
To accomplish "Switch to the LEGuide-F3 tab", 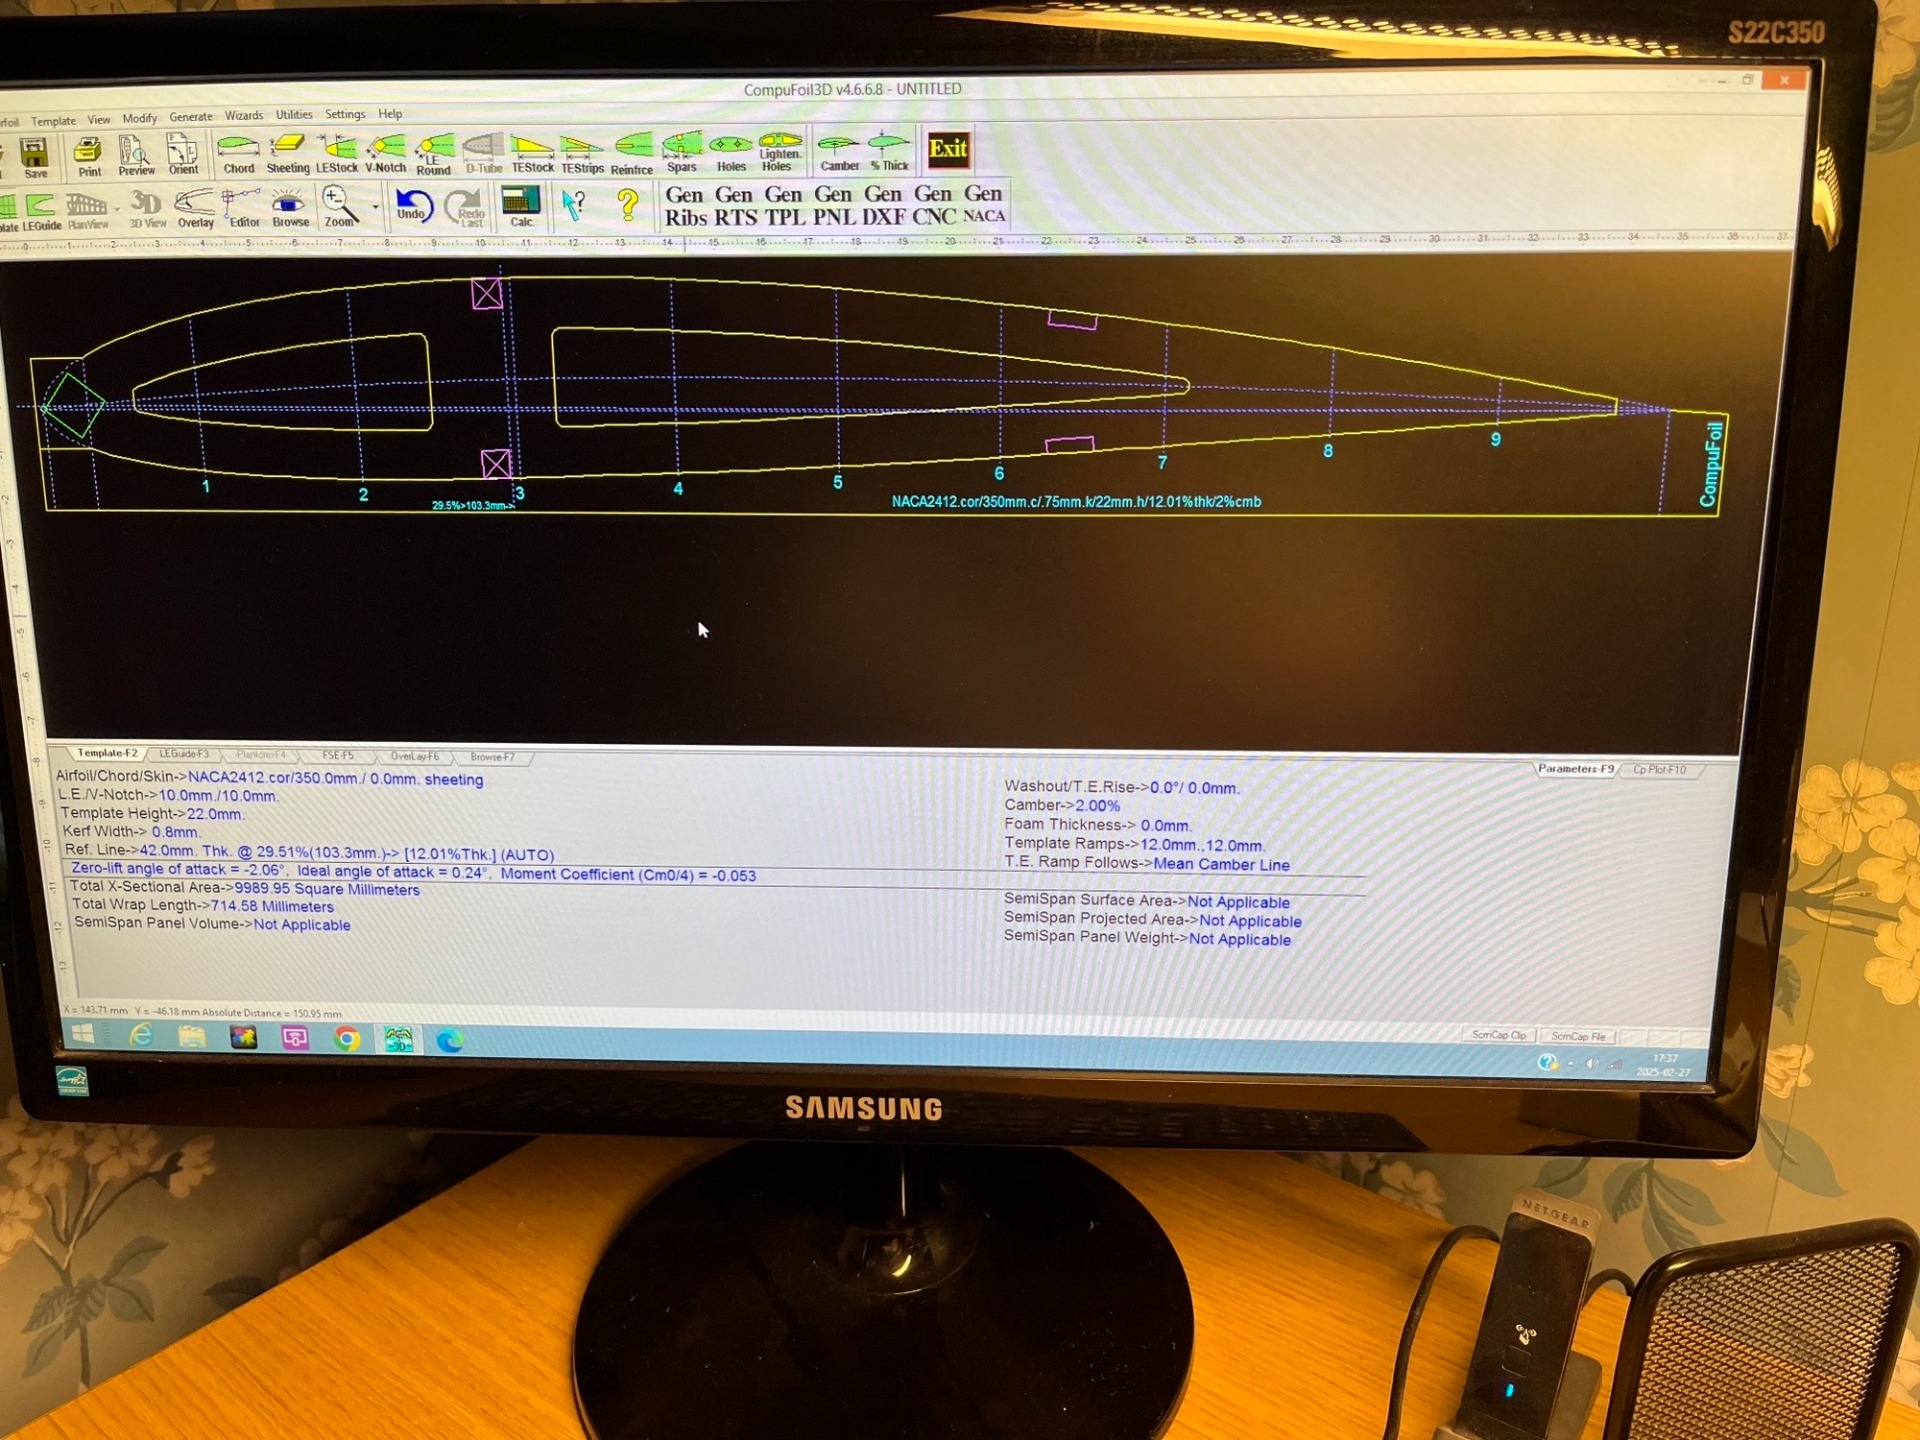I will pyautogui.click(x=184, y=754).
